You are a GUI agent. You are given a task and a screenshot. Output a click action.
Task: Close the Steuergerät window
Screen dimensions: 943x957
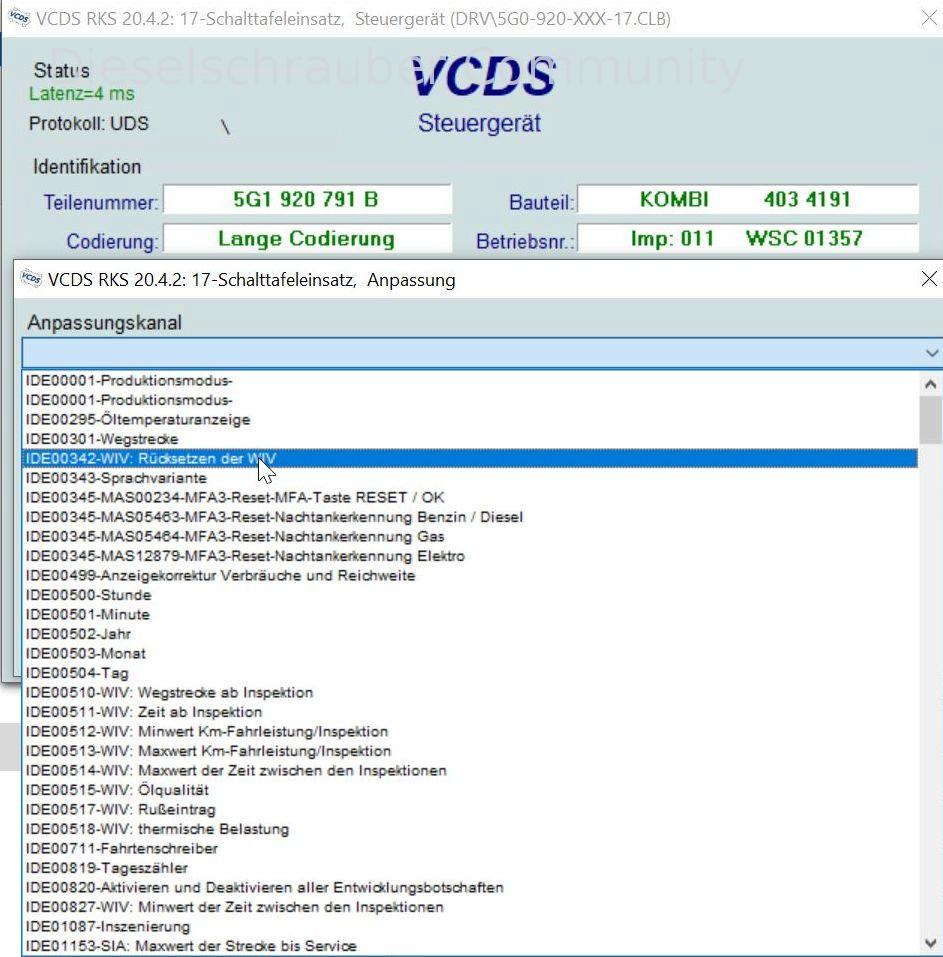point(928,18)
